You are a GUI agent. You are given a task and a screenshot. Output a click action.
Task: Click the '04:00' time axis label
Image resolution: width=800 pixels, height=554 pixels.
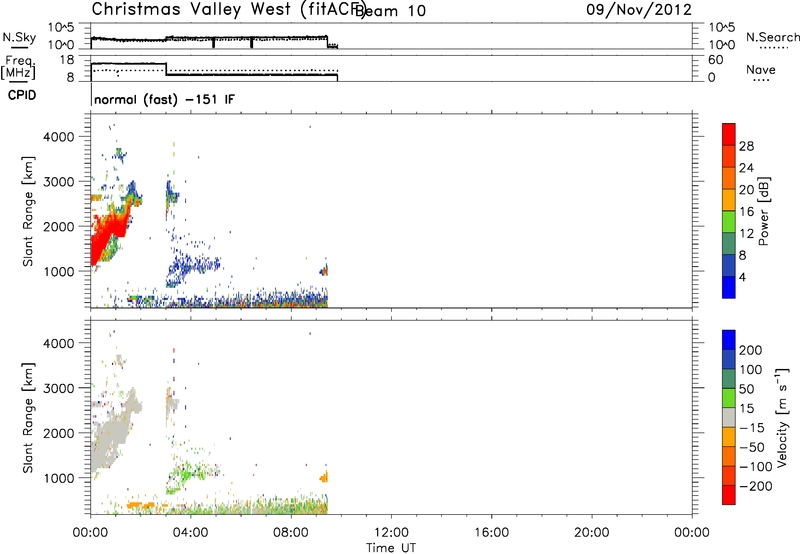[x=191, y=533]
